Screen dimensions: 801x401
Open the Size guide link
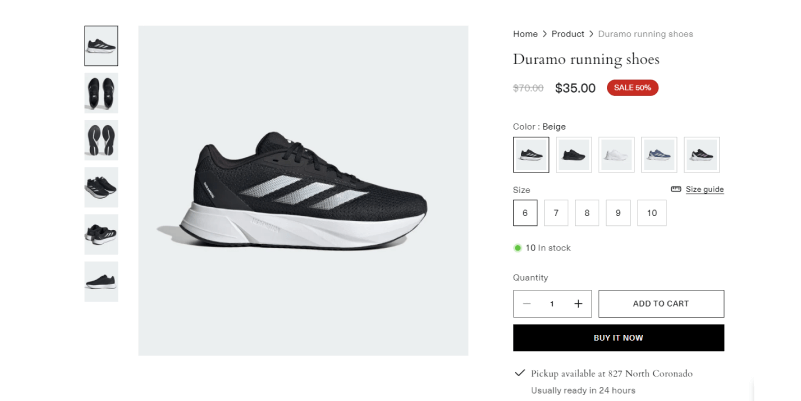(704, 189)
